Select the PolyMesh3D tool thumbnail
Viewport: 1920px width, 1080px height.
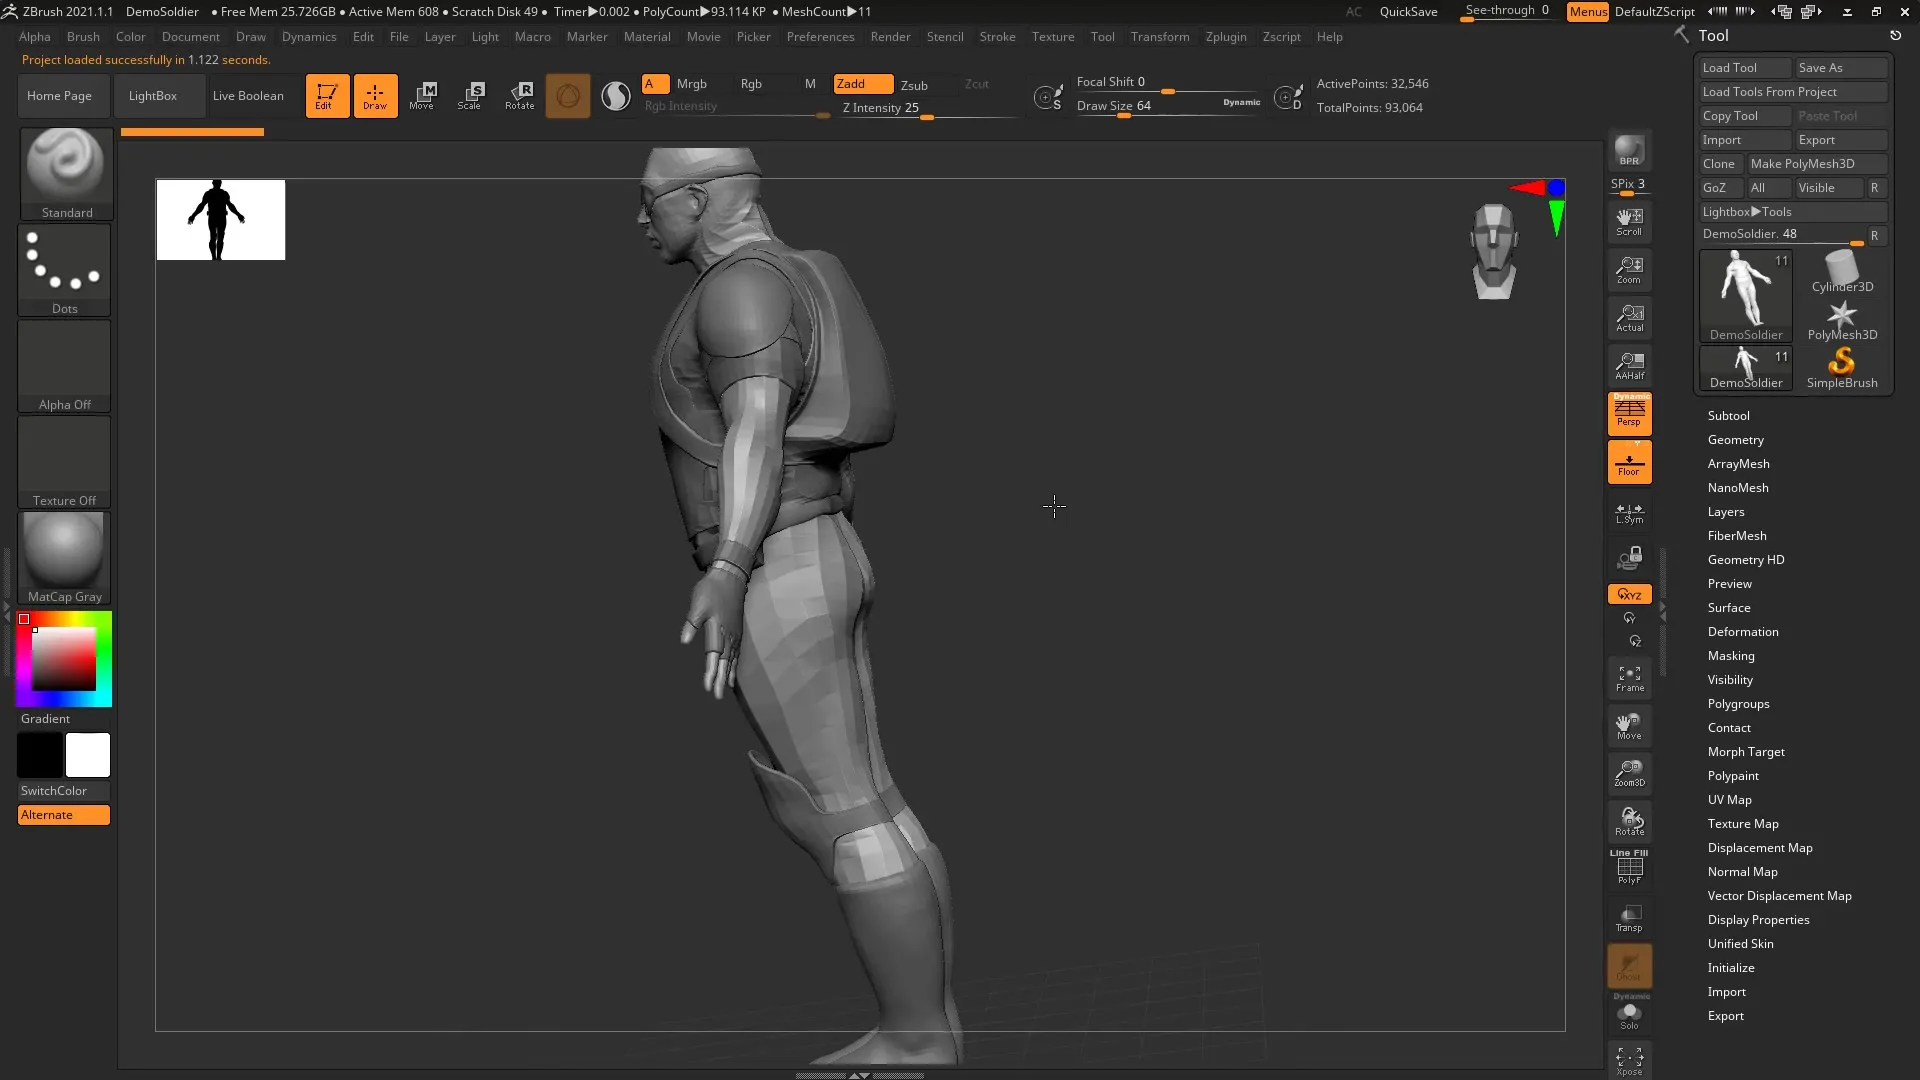point(1842,320)
